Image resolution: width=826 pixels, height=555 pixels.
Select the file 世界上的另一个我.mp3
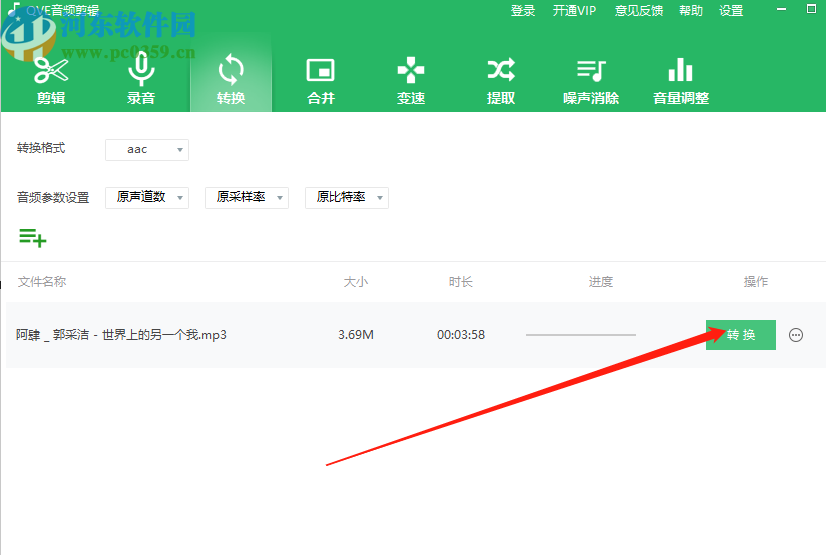click(x=121, y=335)
